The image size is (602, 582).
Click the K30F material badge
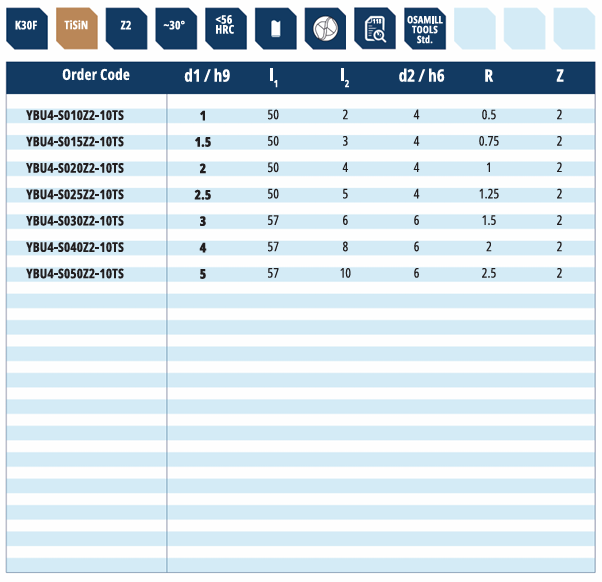pyautogui.click(x=27, y=26)
